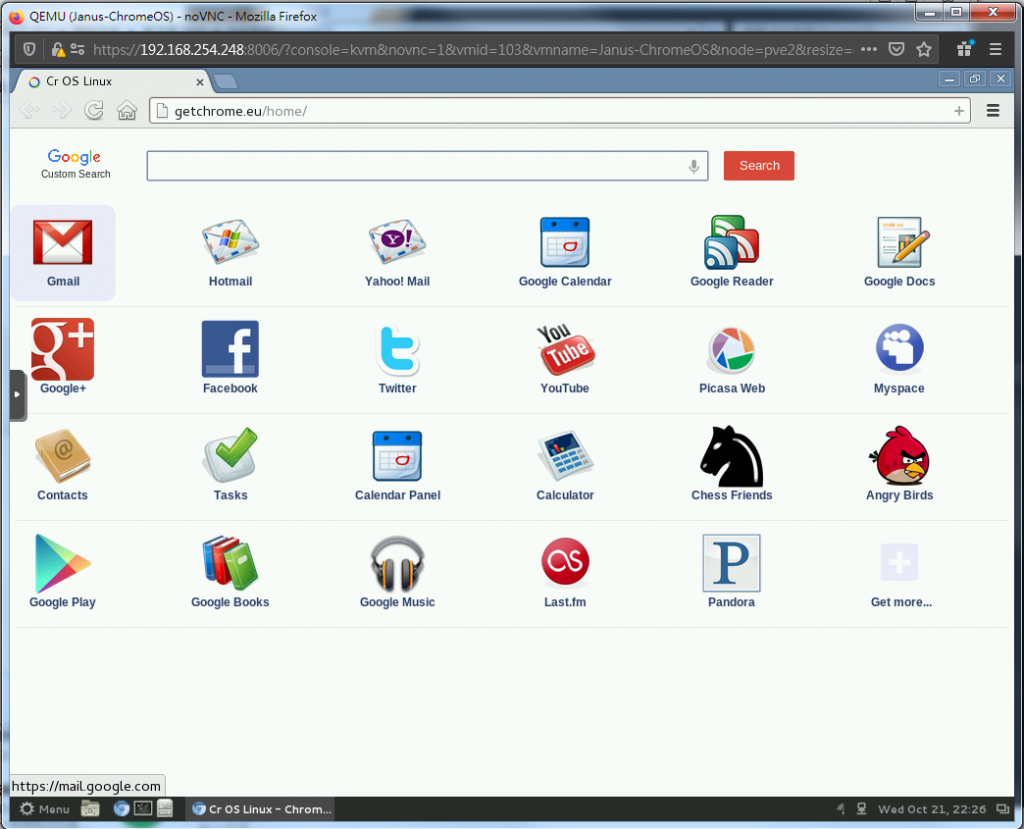Launch Chromium from the taskbar launcher
1024x829 pixels.
121,809
